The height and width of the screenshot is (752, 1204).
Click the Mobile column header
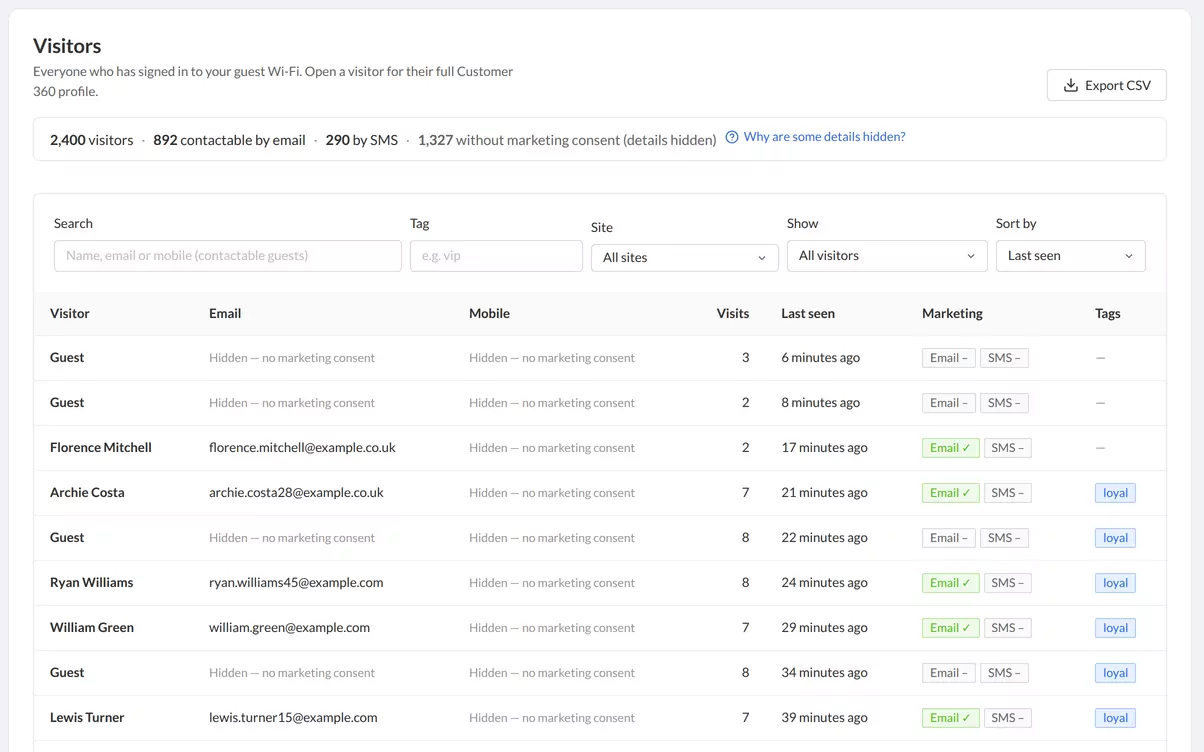click(x=489, y=313)
